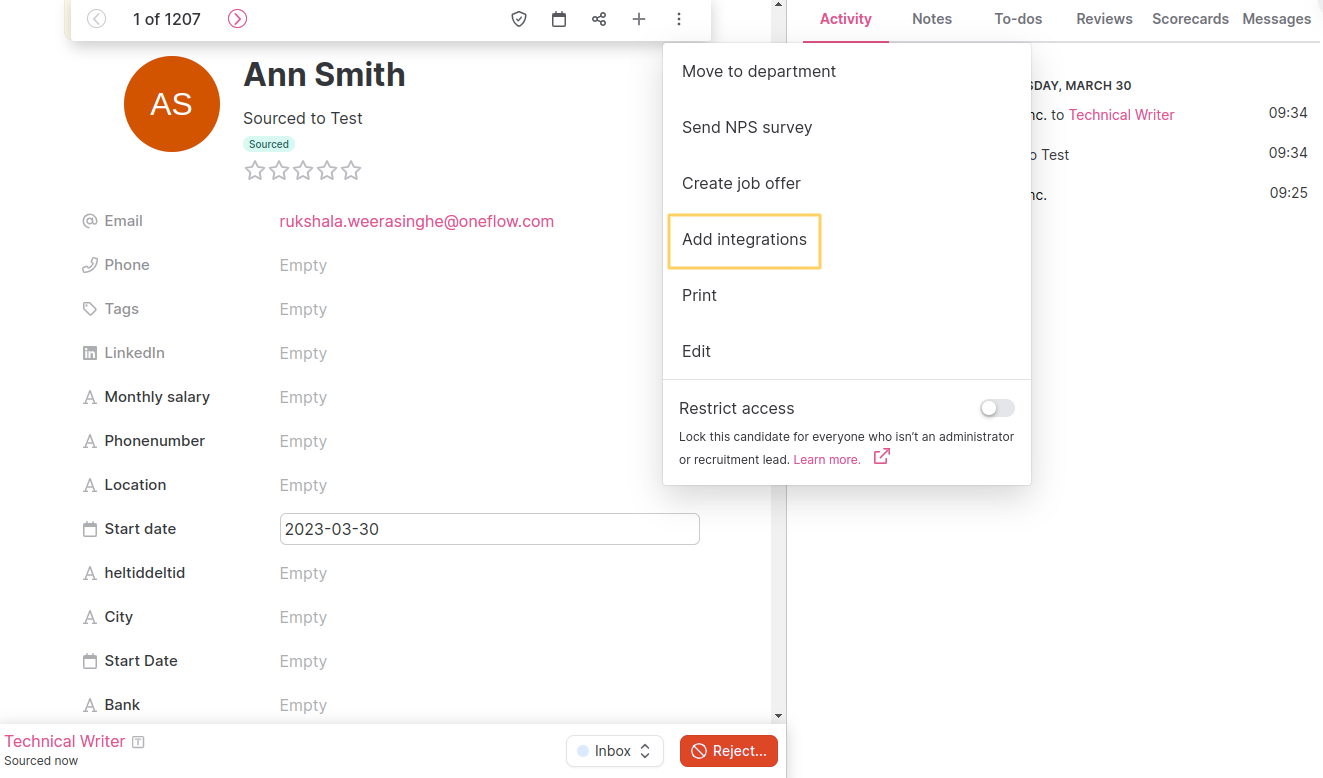Viewport: 1323px width, 778px height.
Task: Click the LinkedIn Empty value
Action: (x=303, y=353)
